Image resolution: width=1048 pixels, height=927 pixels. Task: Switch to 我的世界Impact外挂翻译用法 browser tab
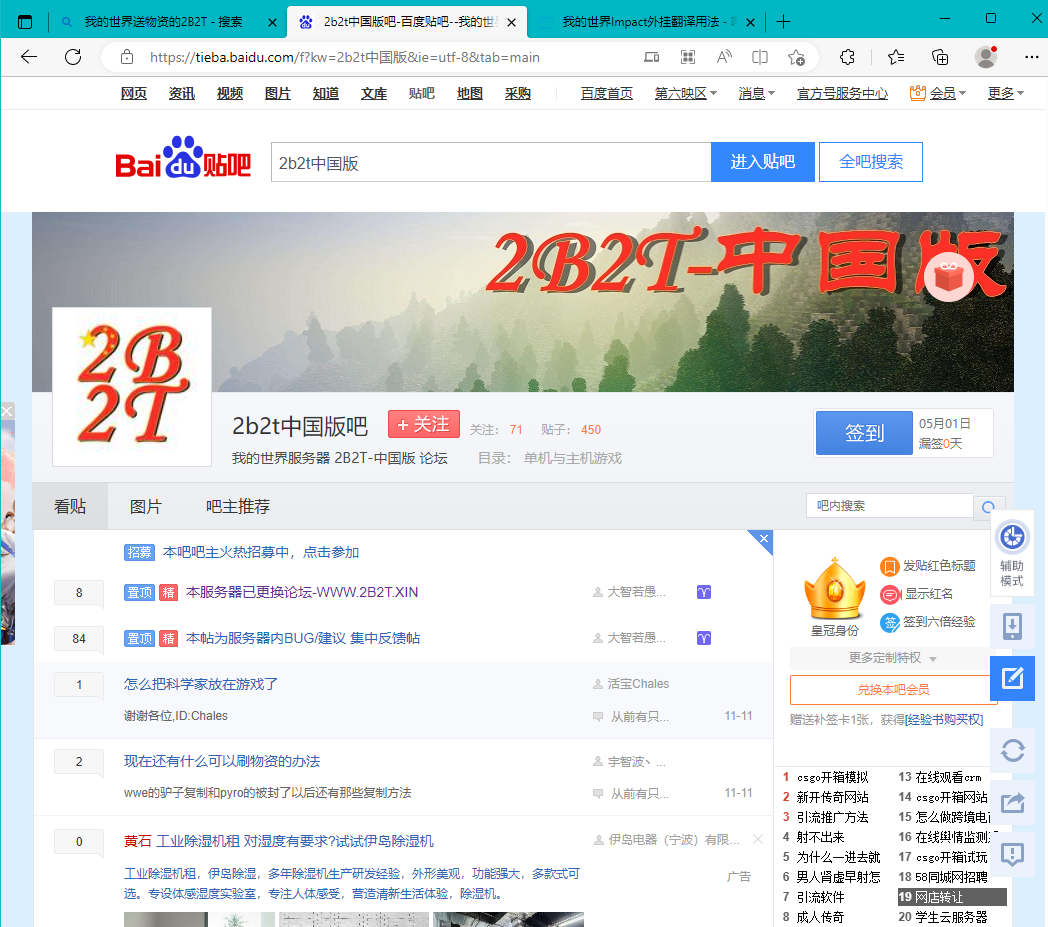coord(647,22)
